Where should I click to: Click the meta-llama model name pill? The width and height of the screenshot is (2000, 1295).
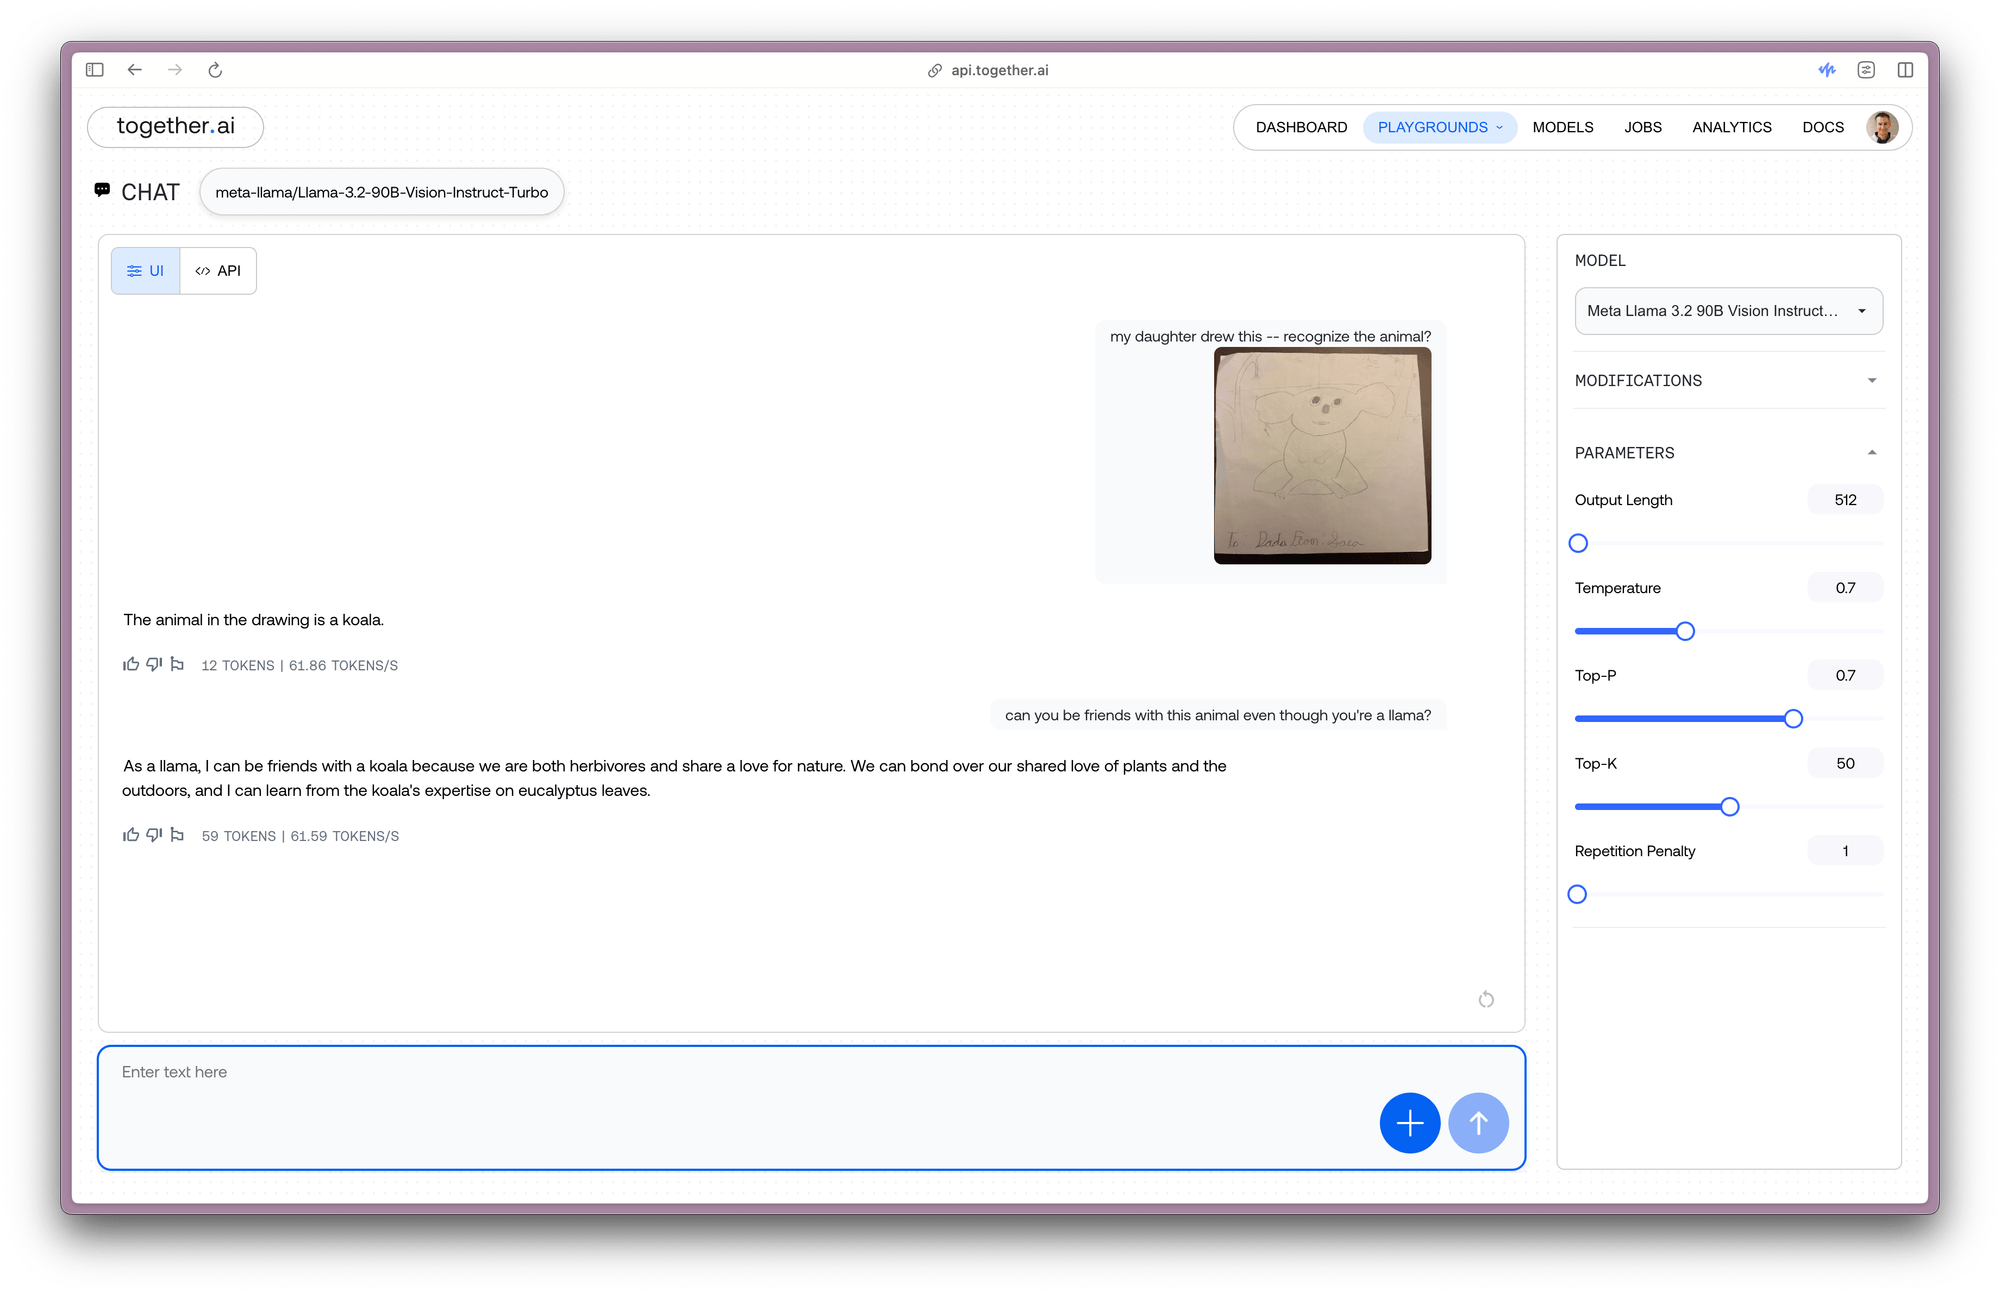coord(381,191)
